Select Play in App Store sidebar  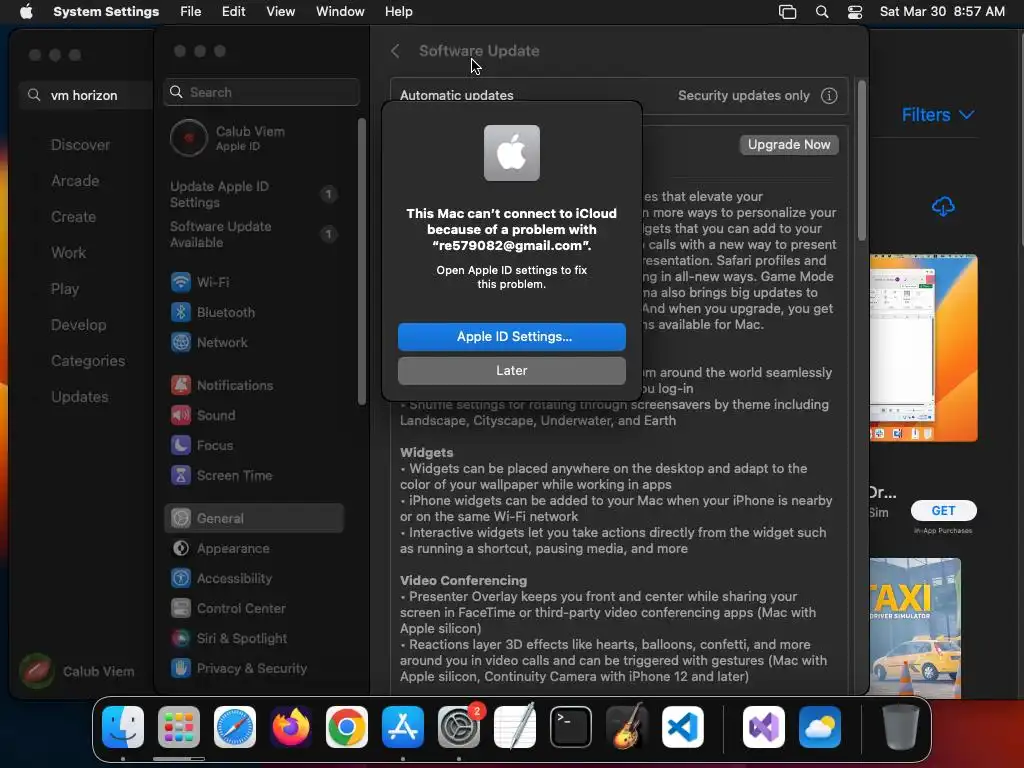tap(65, 289)
